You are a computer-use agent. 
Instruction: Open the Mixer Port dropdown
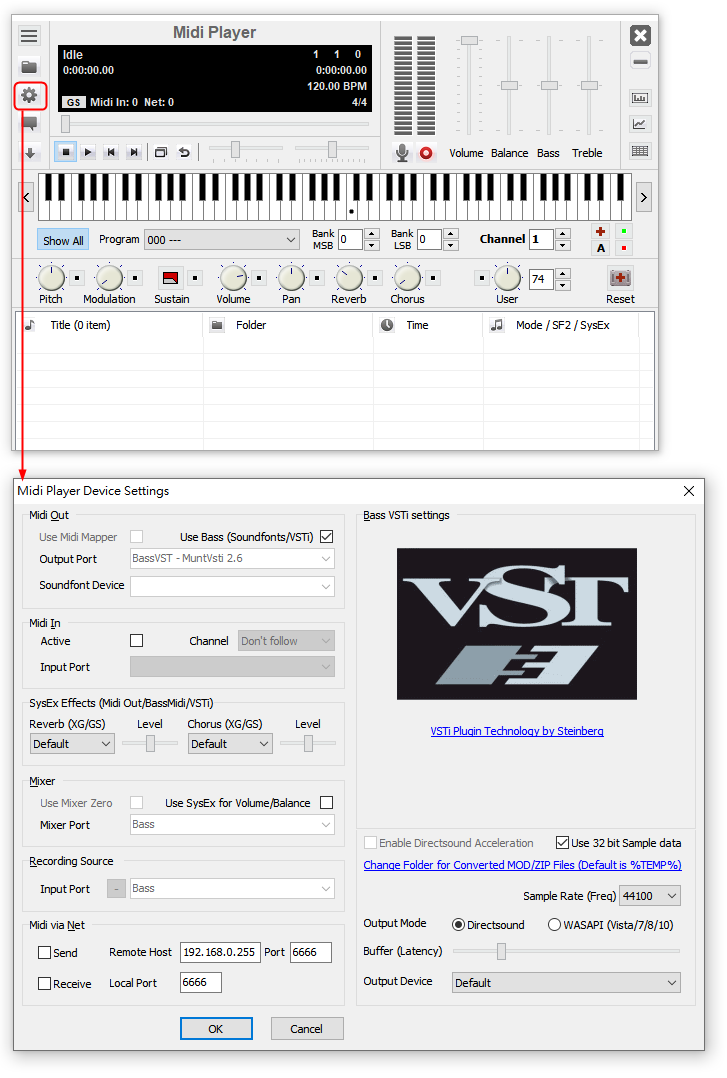pyautogui.click(x=232, y=824)
